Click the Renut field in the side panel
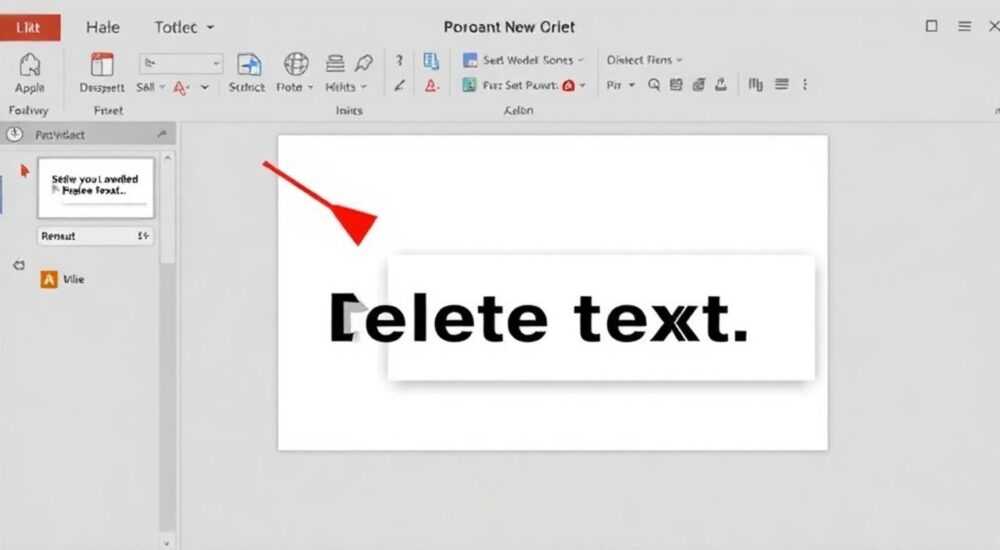1000x550 pixels. point(96,236)
